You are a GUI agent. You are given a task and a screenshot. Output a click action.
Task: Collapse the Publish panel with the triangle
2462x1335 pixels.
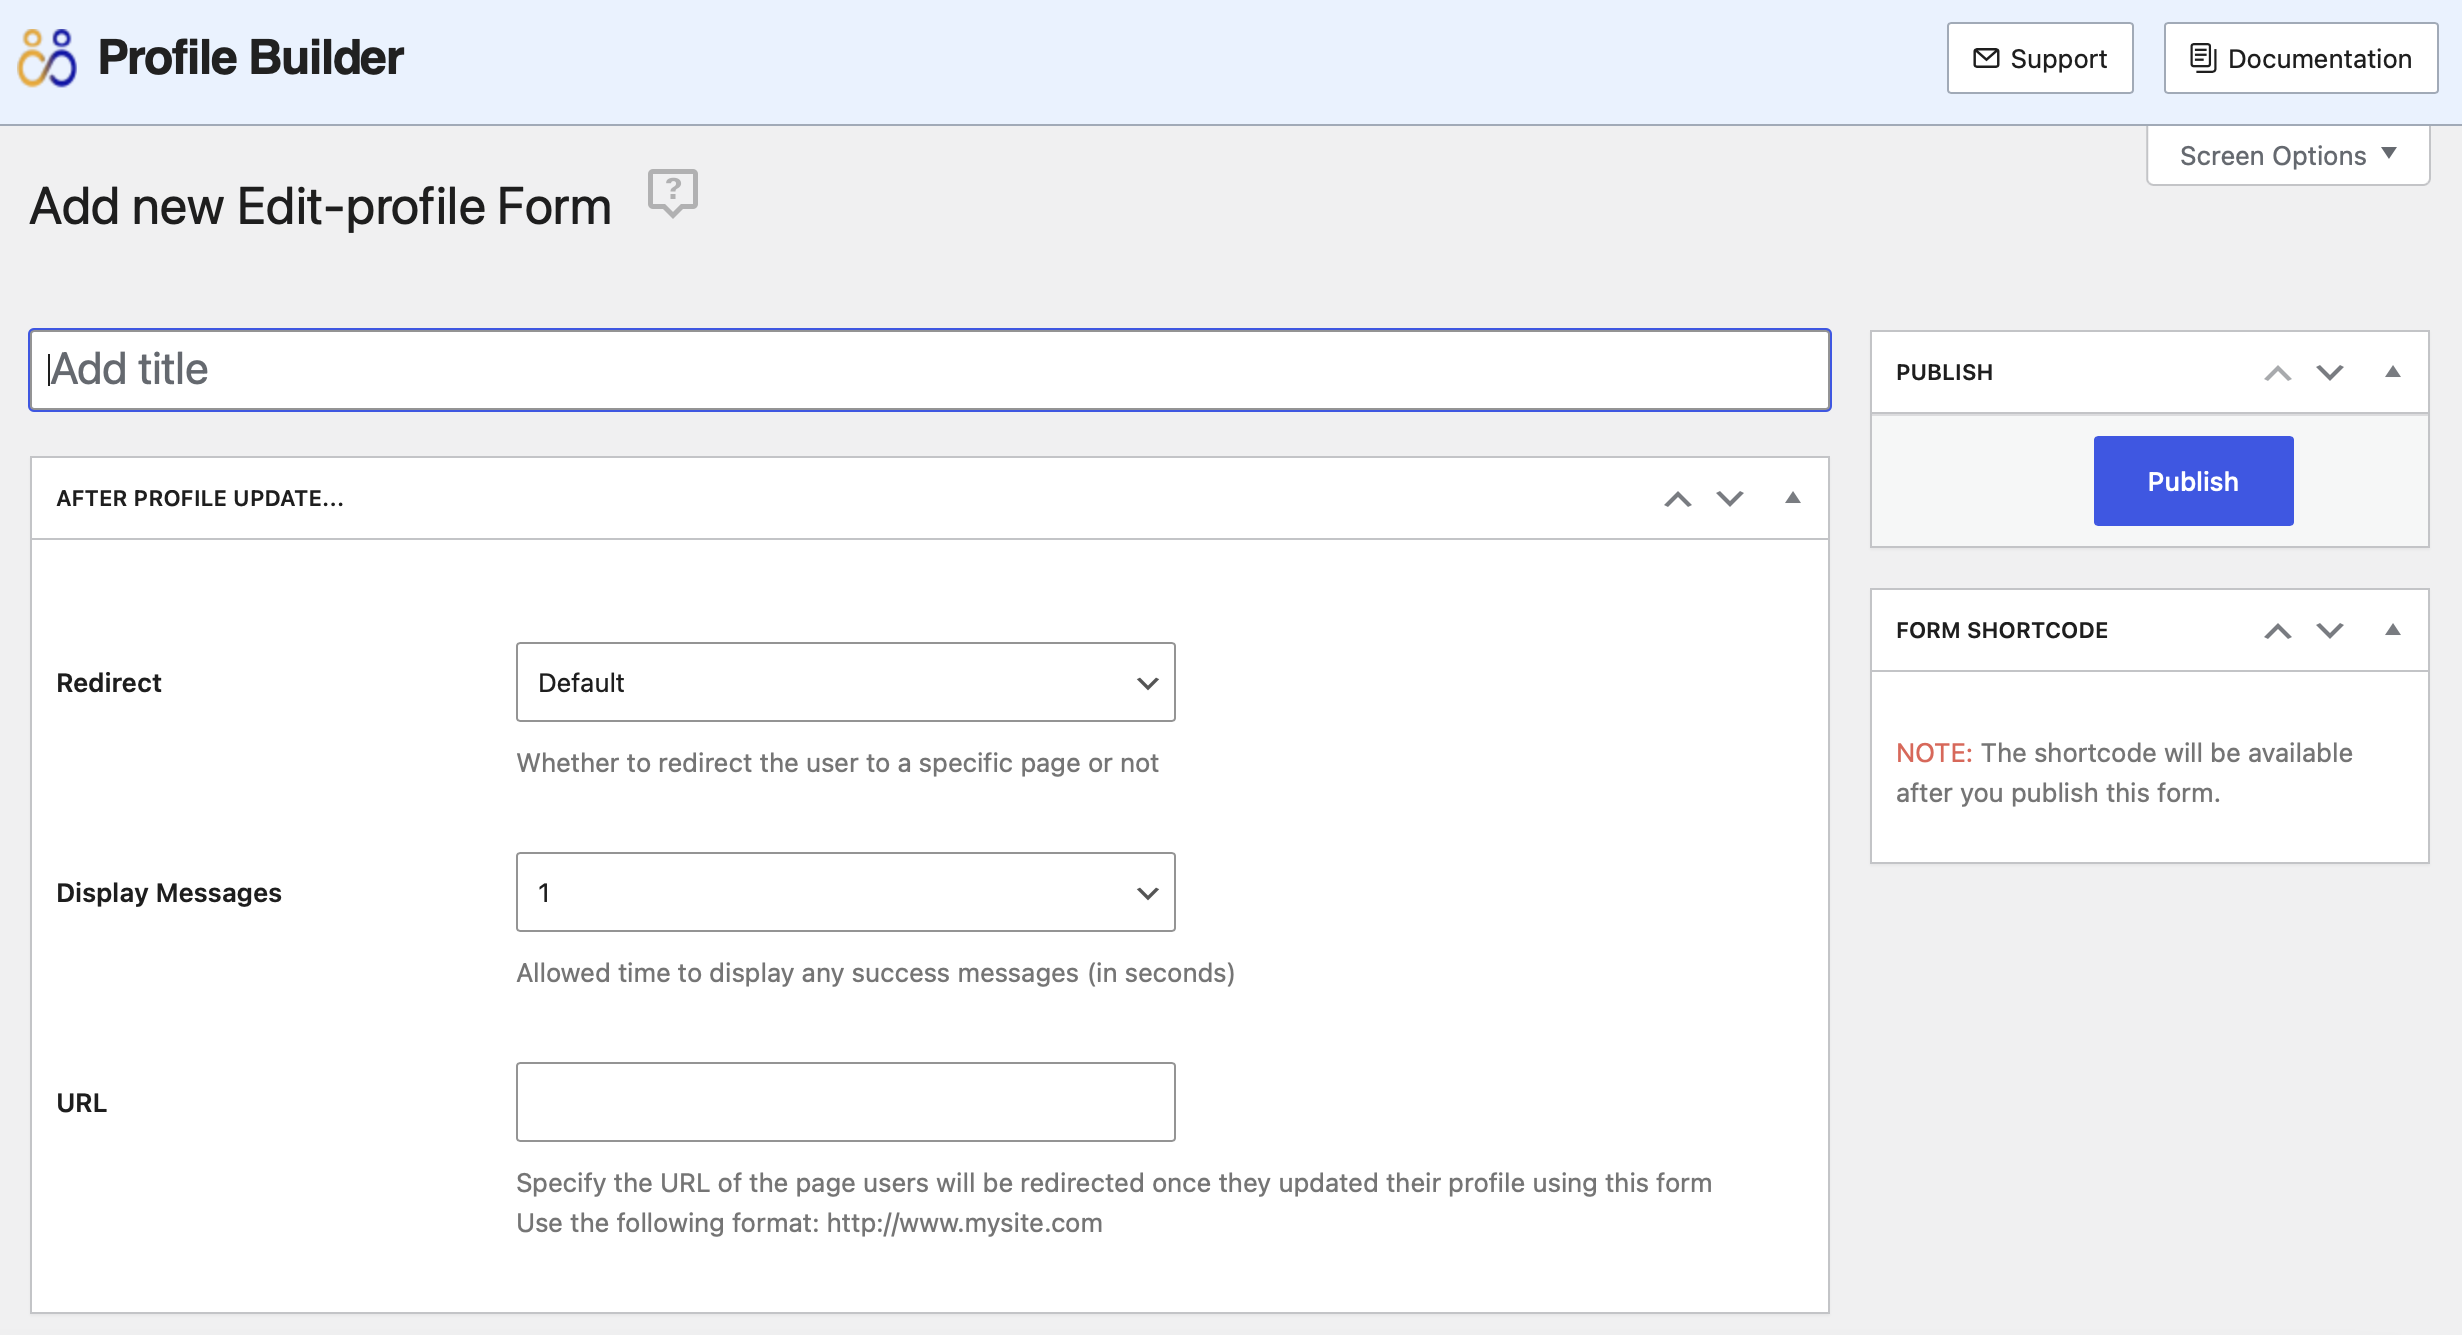pyautogui.click(x=2393, y=372)
